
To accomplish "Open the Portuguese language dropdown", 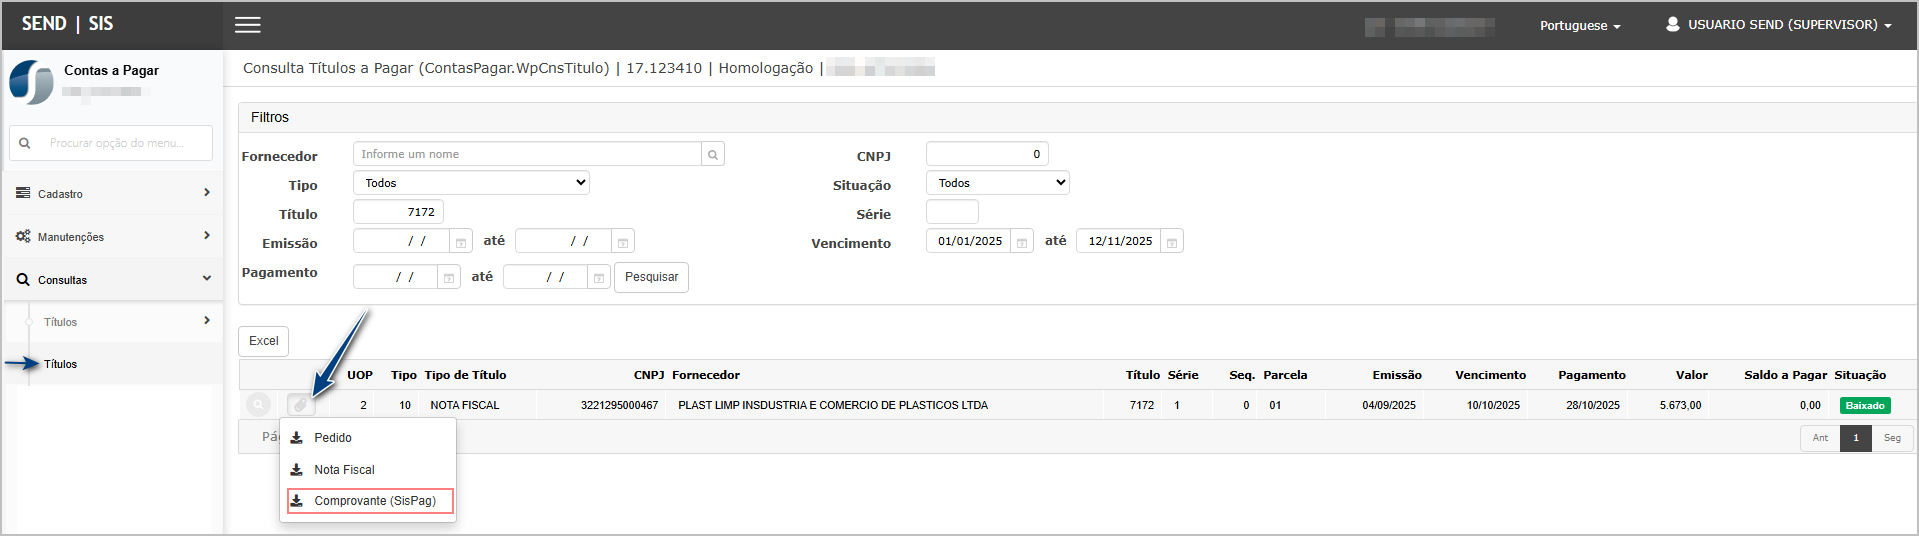I will (1579, 26).
